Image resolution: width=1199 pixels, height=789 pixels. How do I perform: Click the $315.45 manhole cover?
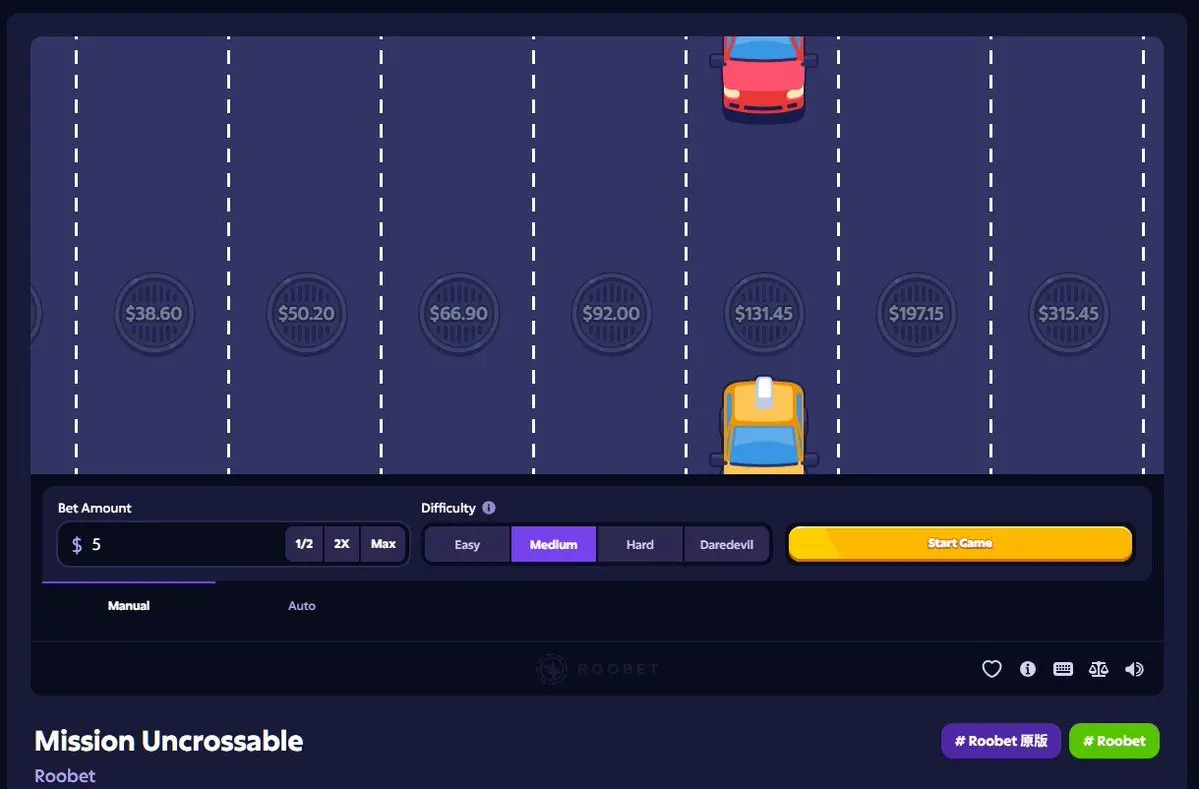1068,313
